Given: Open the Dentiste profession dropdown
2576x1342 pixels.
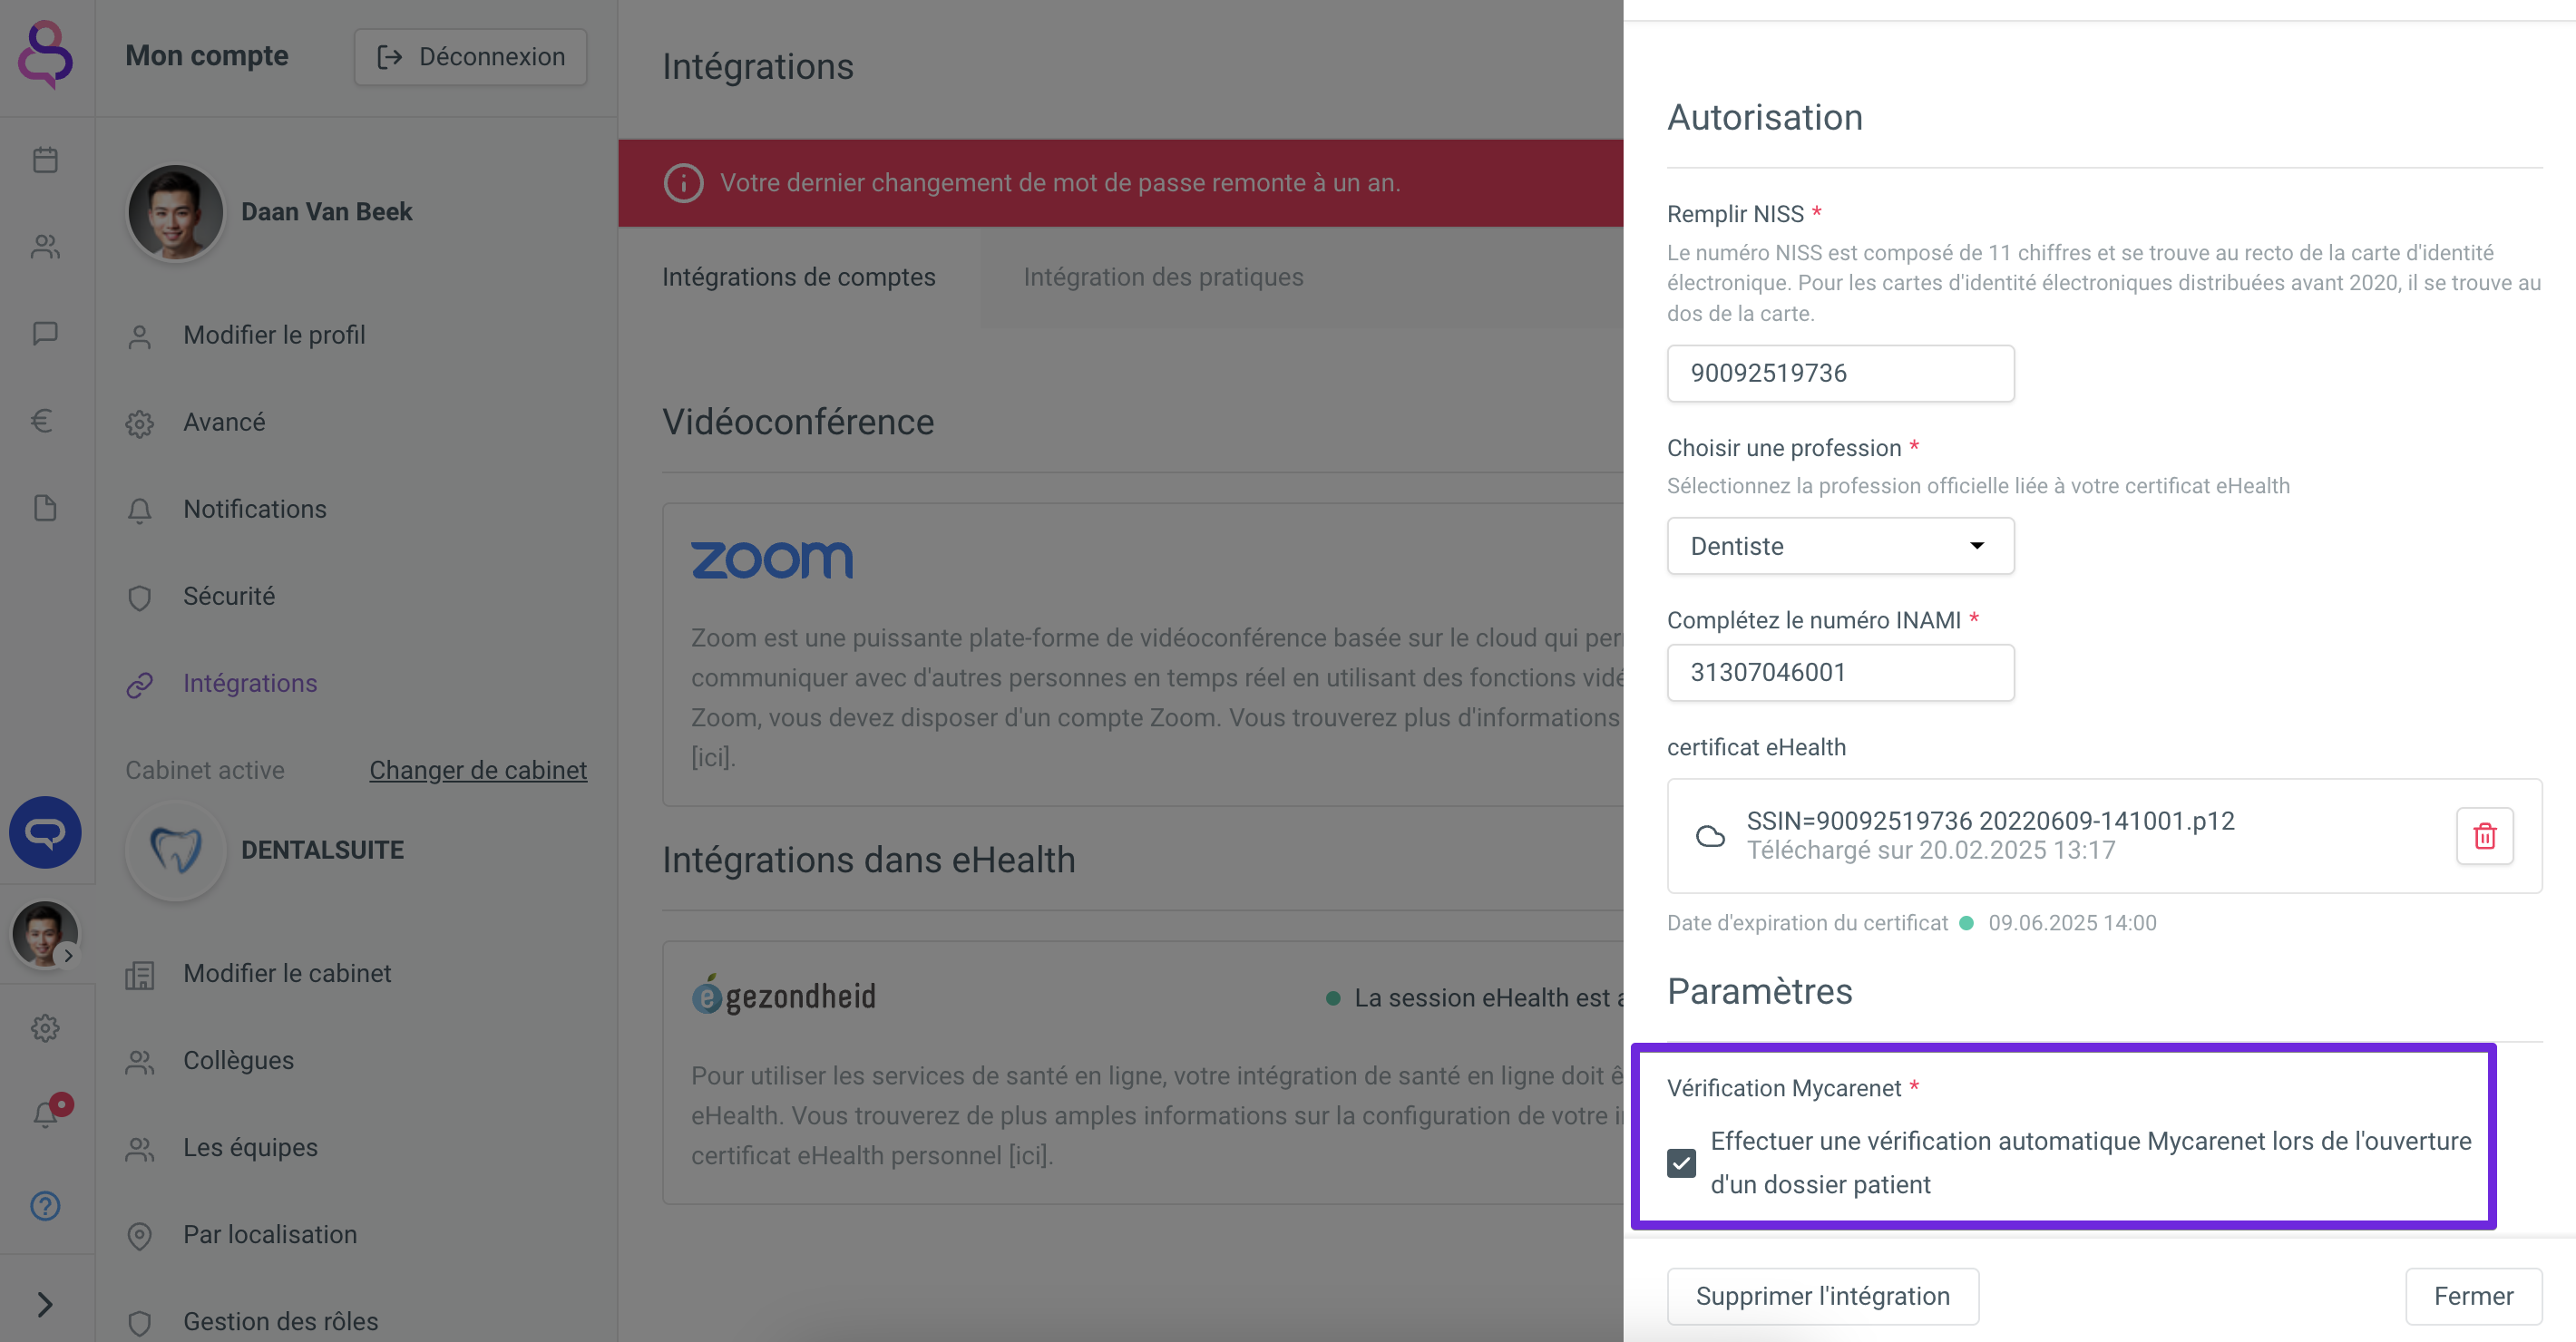Looking at the screenshot, I should point(1840,546).
